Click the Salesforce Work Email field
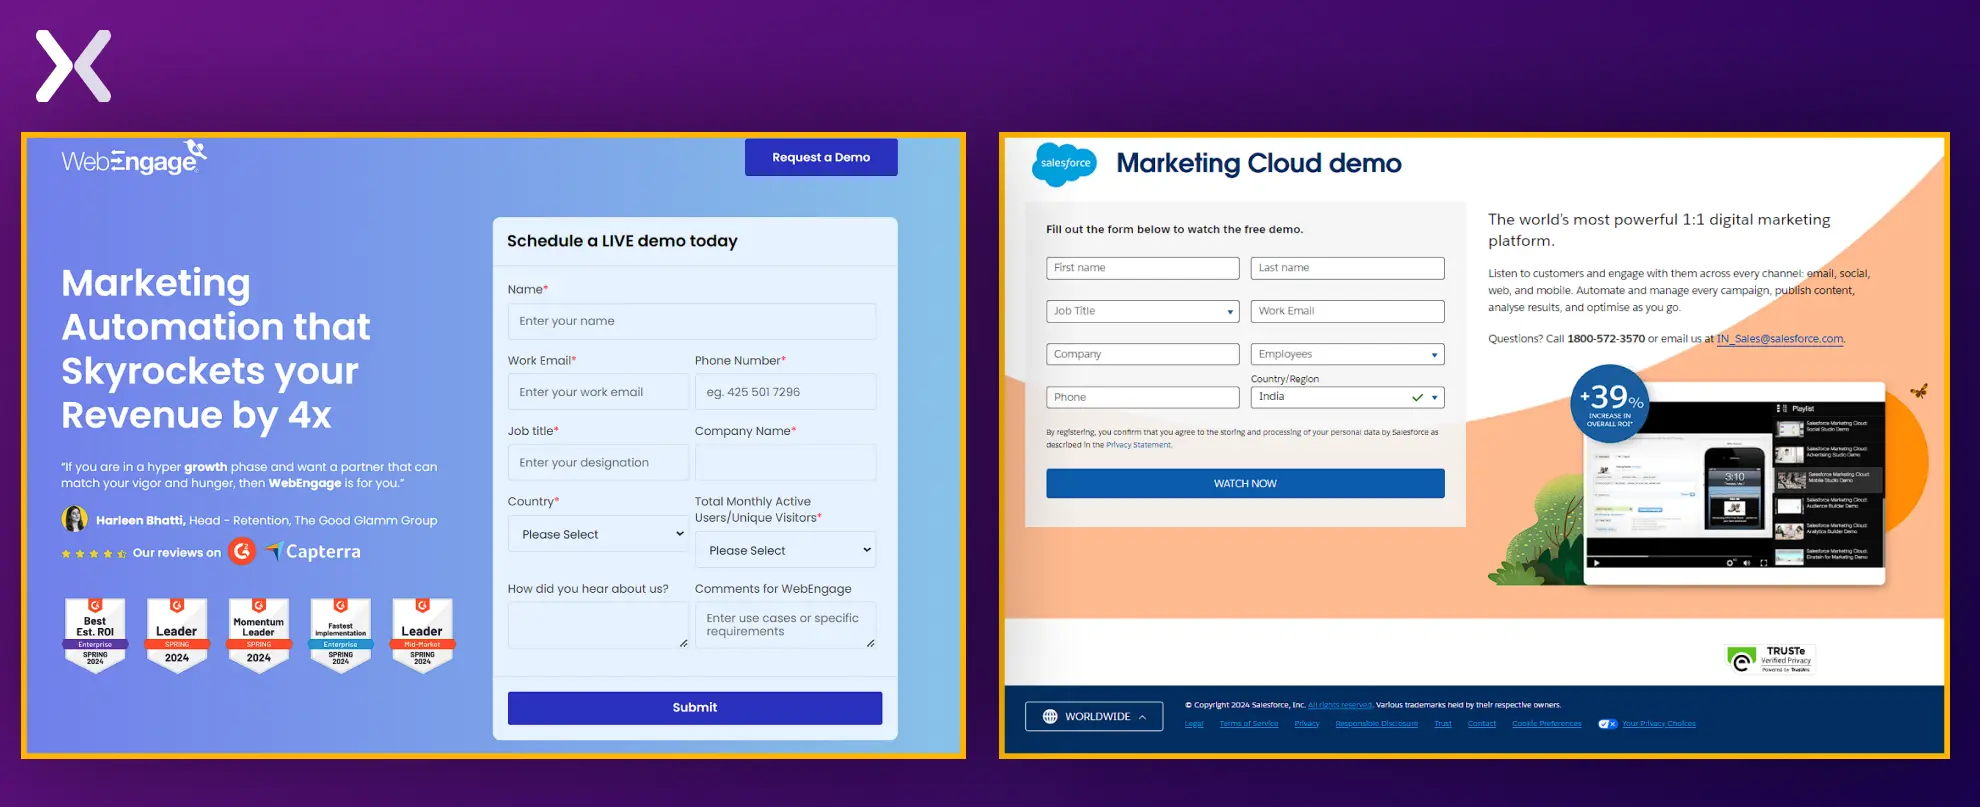 pyautogui.click(x=1348, y=311)
